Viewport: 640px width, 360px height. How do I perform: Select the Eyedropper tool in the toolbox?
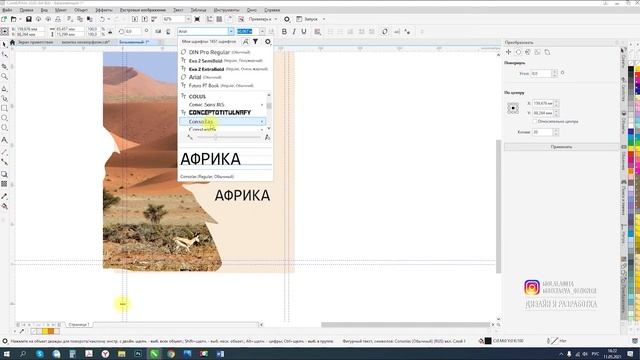(x=4, y=196)
